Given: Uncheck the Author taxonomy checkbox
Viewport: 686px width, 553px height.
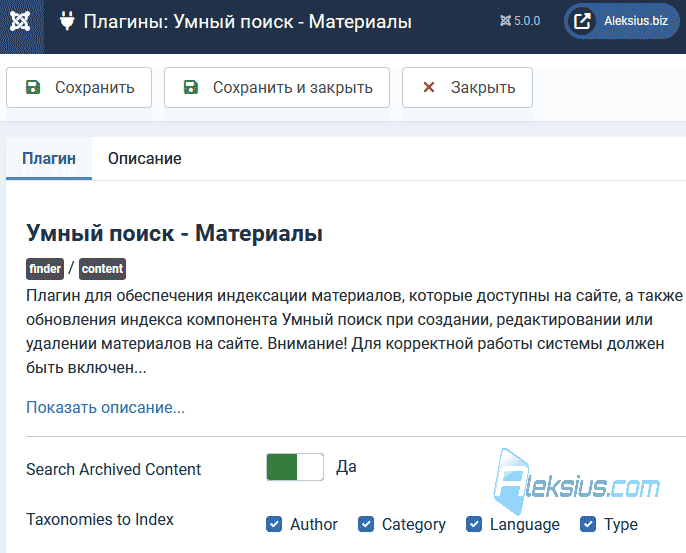Looking at the screenshot, I should tap(274, 524).
